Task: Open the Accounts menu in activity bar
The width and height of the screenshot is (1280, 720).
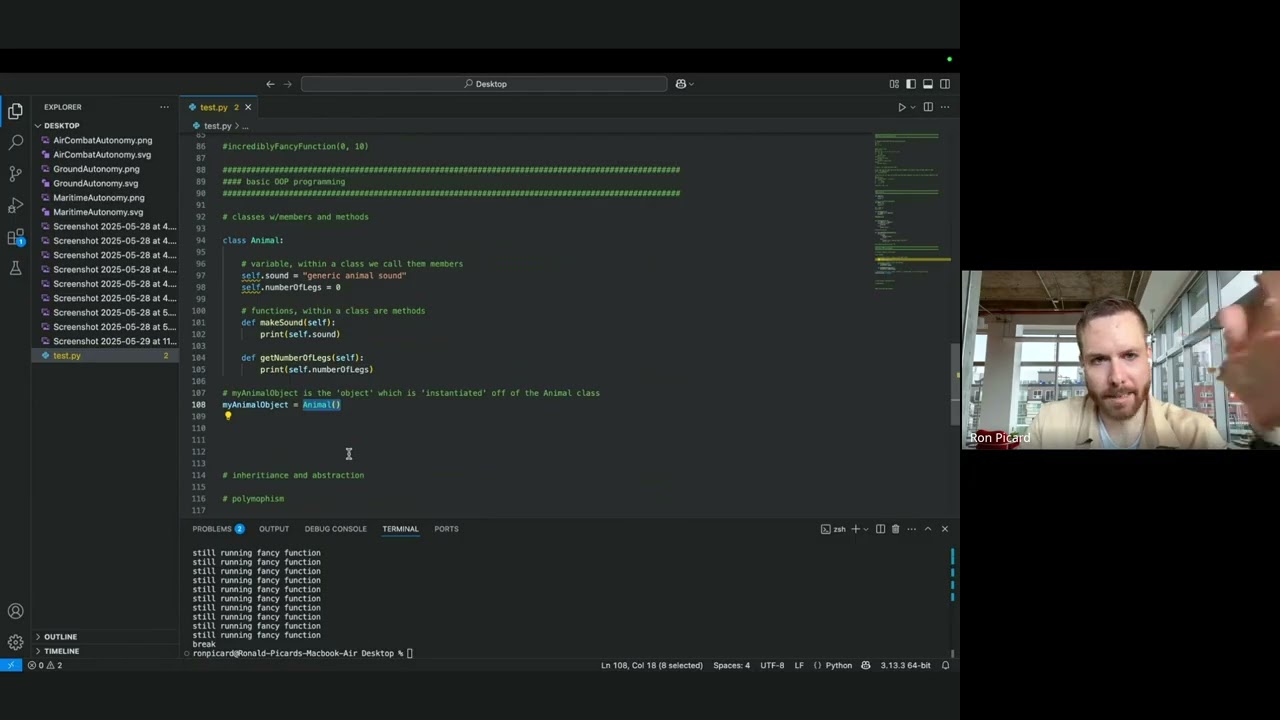Action: point(15,611)
